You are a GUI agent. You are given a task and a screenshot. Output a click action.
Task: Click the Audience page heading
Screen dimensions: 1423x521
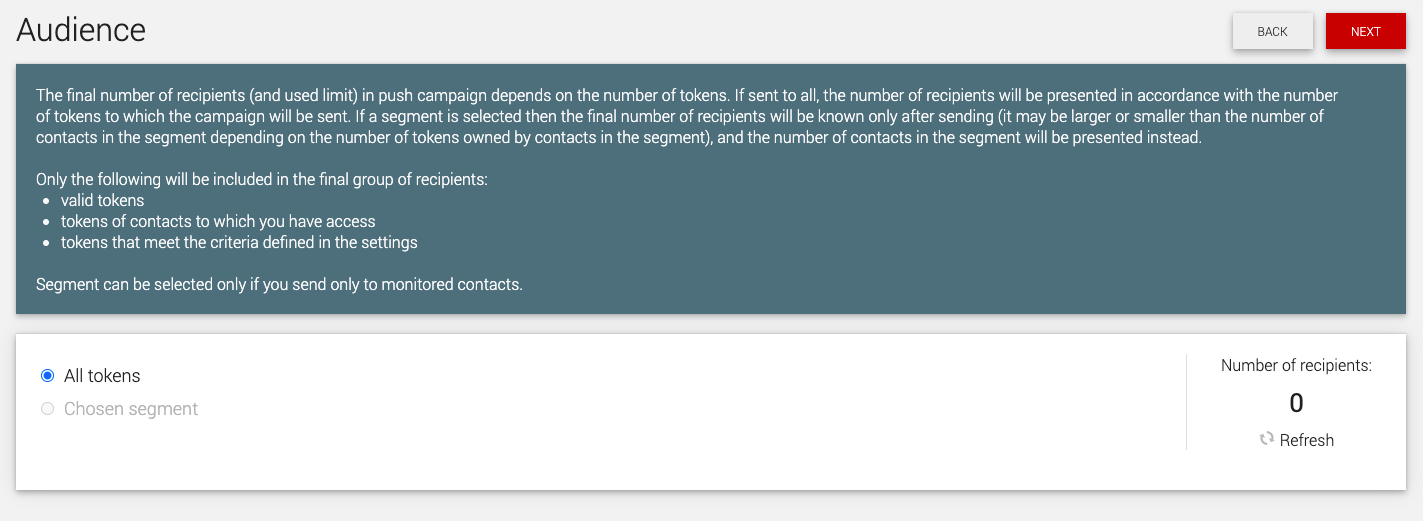tap(81, 30)
